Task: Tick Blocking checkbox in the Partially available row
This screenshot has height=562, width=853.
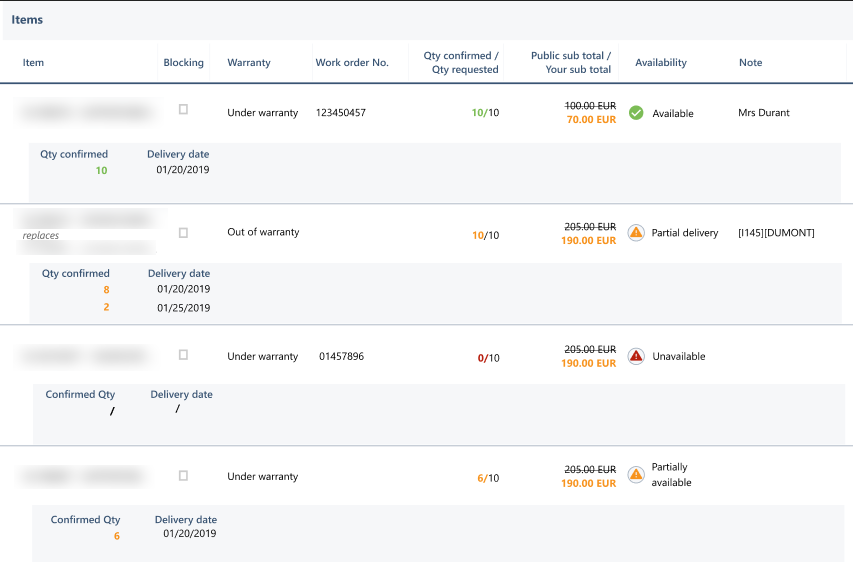Action: click(x=183, y=476)
